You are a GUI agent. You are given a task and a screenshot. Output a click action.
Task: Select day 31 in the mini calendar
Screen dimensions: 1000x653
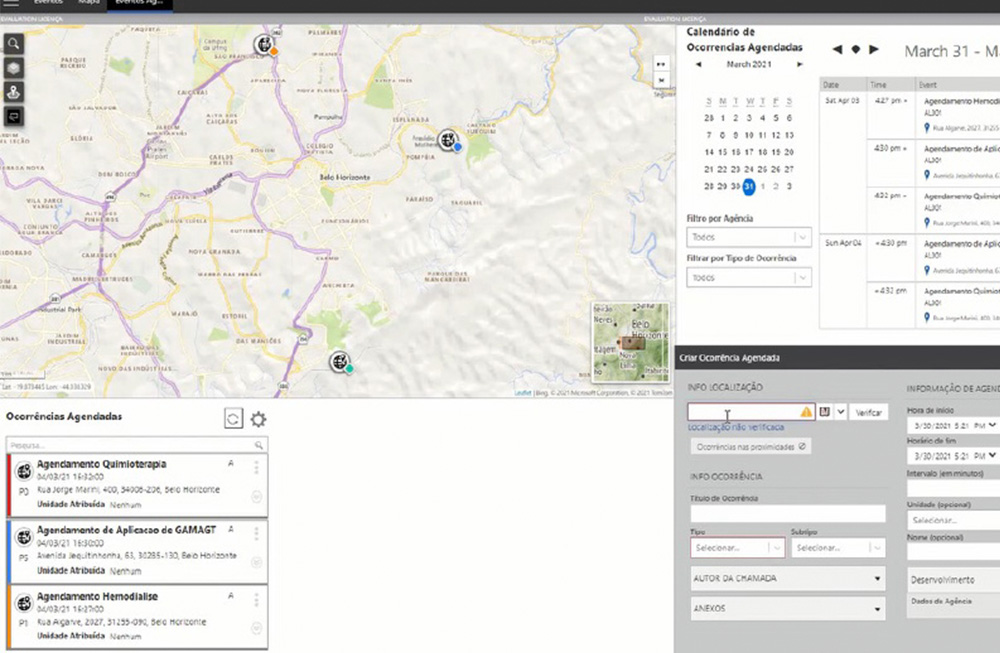point(749,186)
